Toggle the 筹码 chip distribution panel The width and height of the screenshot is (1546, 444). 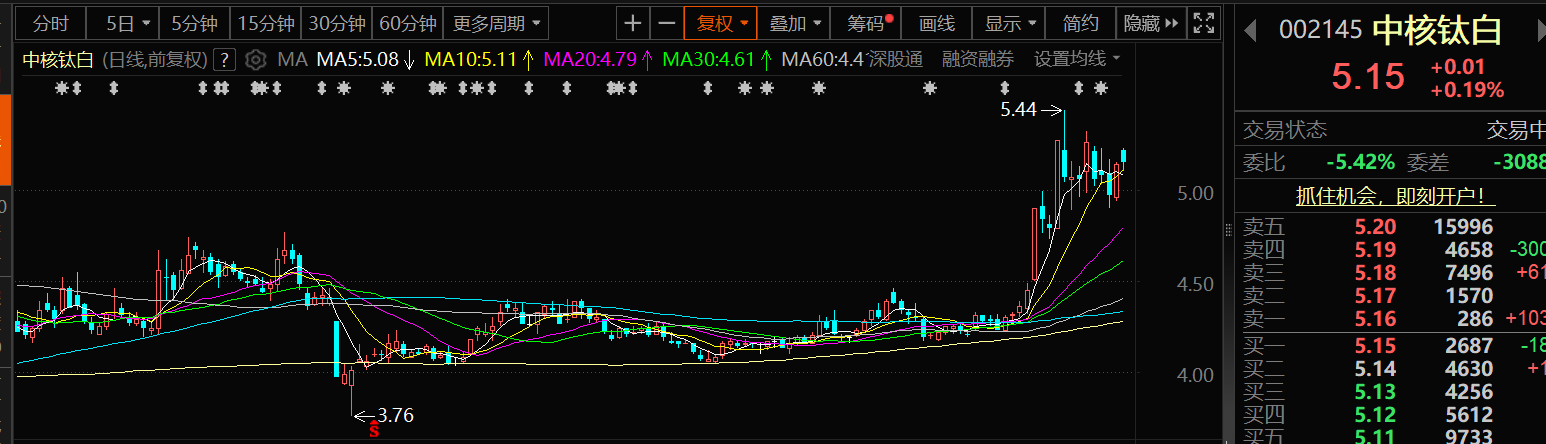point(870,23)
